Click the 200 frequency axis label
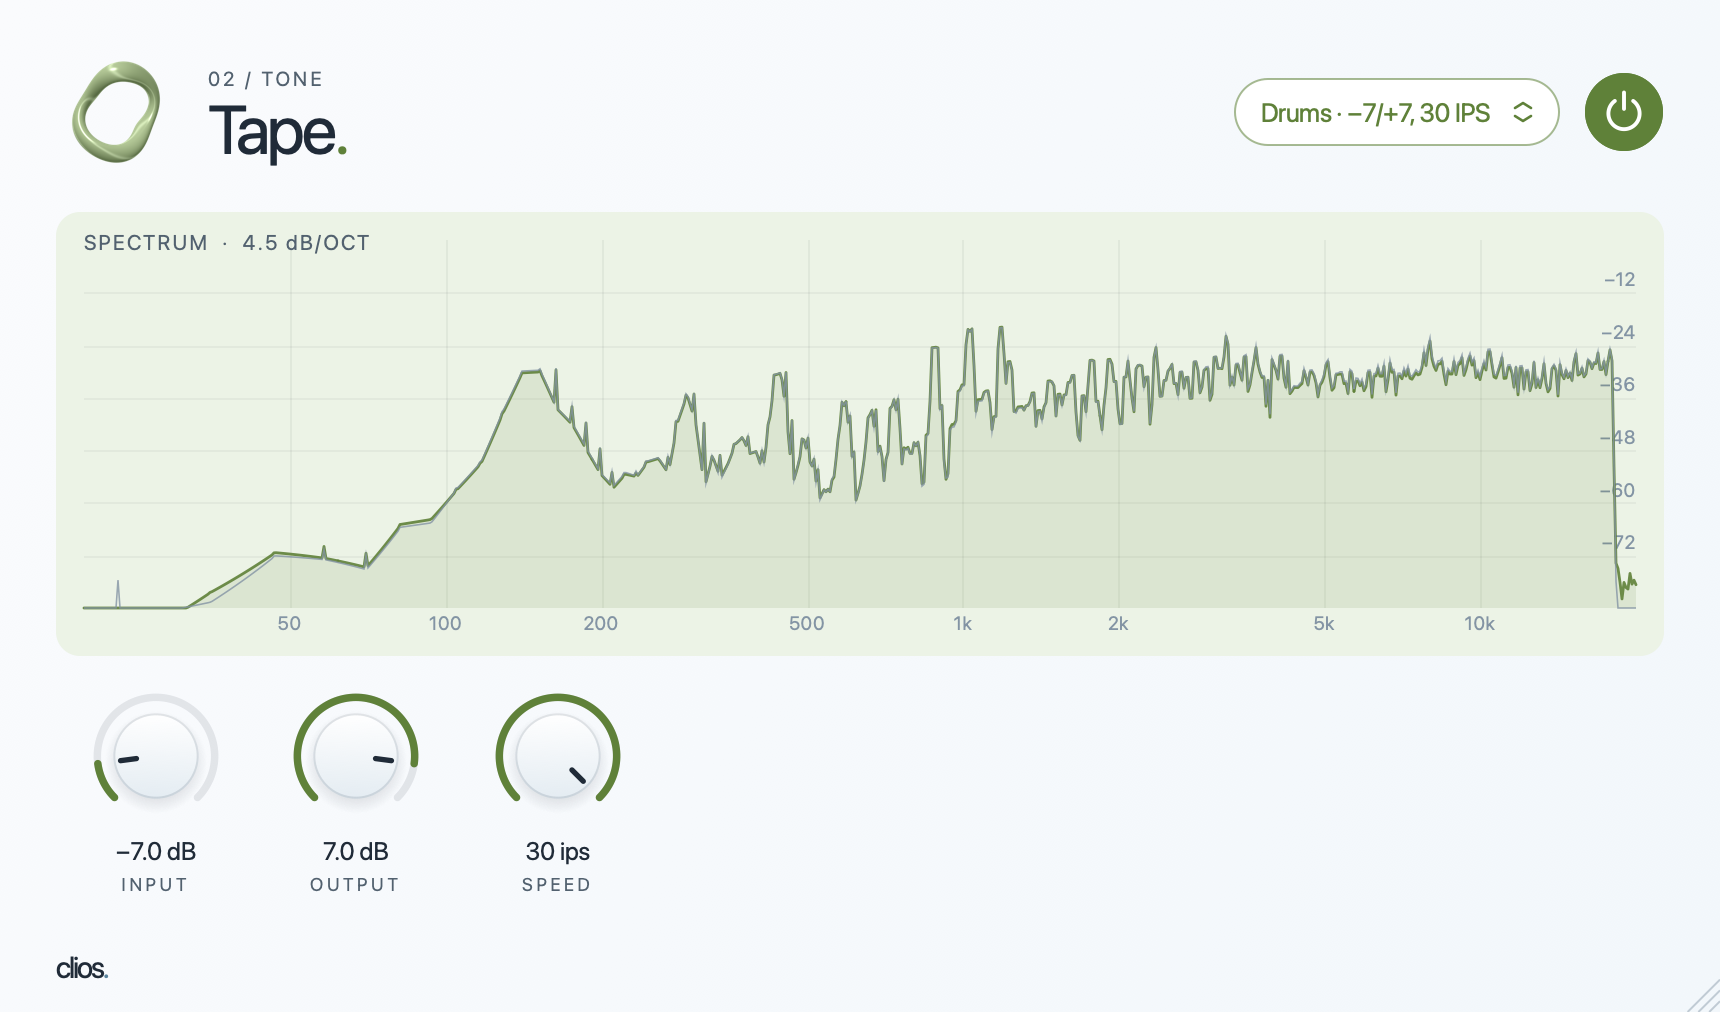1720x1012 pixels. point(601,624)
